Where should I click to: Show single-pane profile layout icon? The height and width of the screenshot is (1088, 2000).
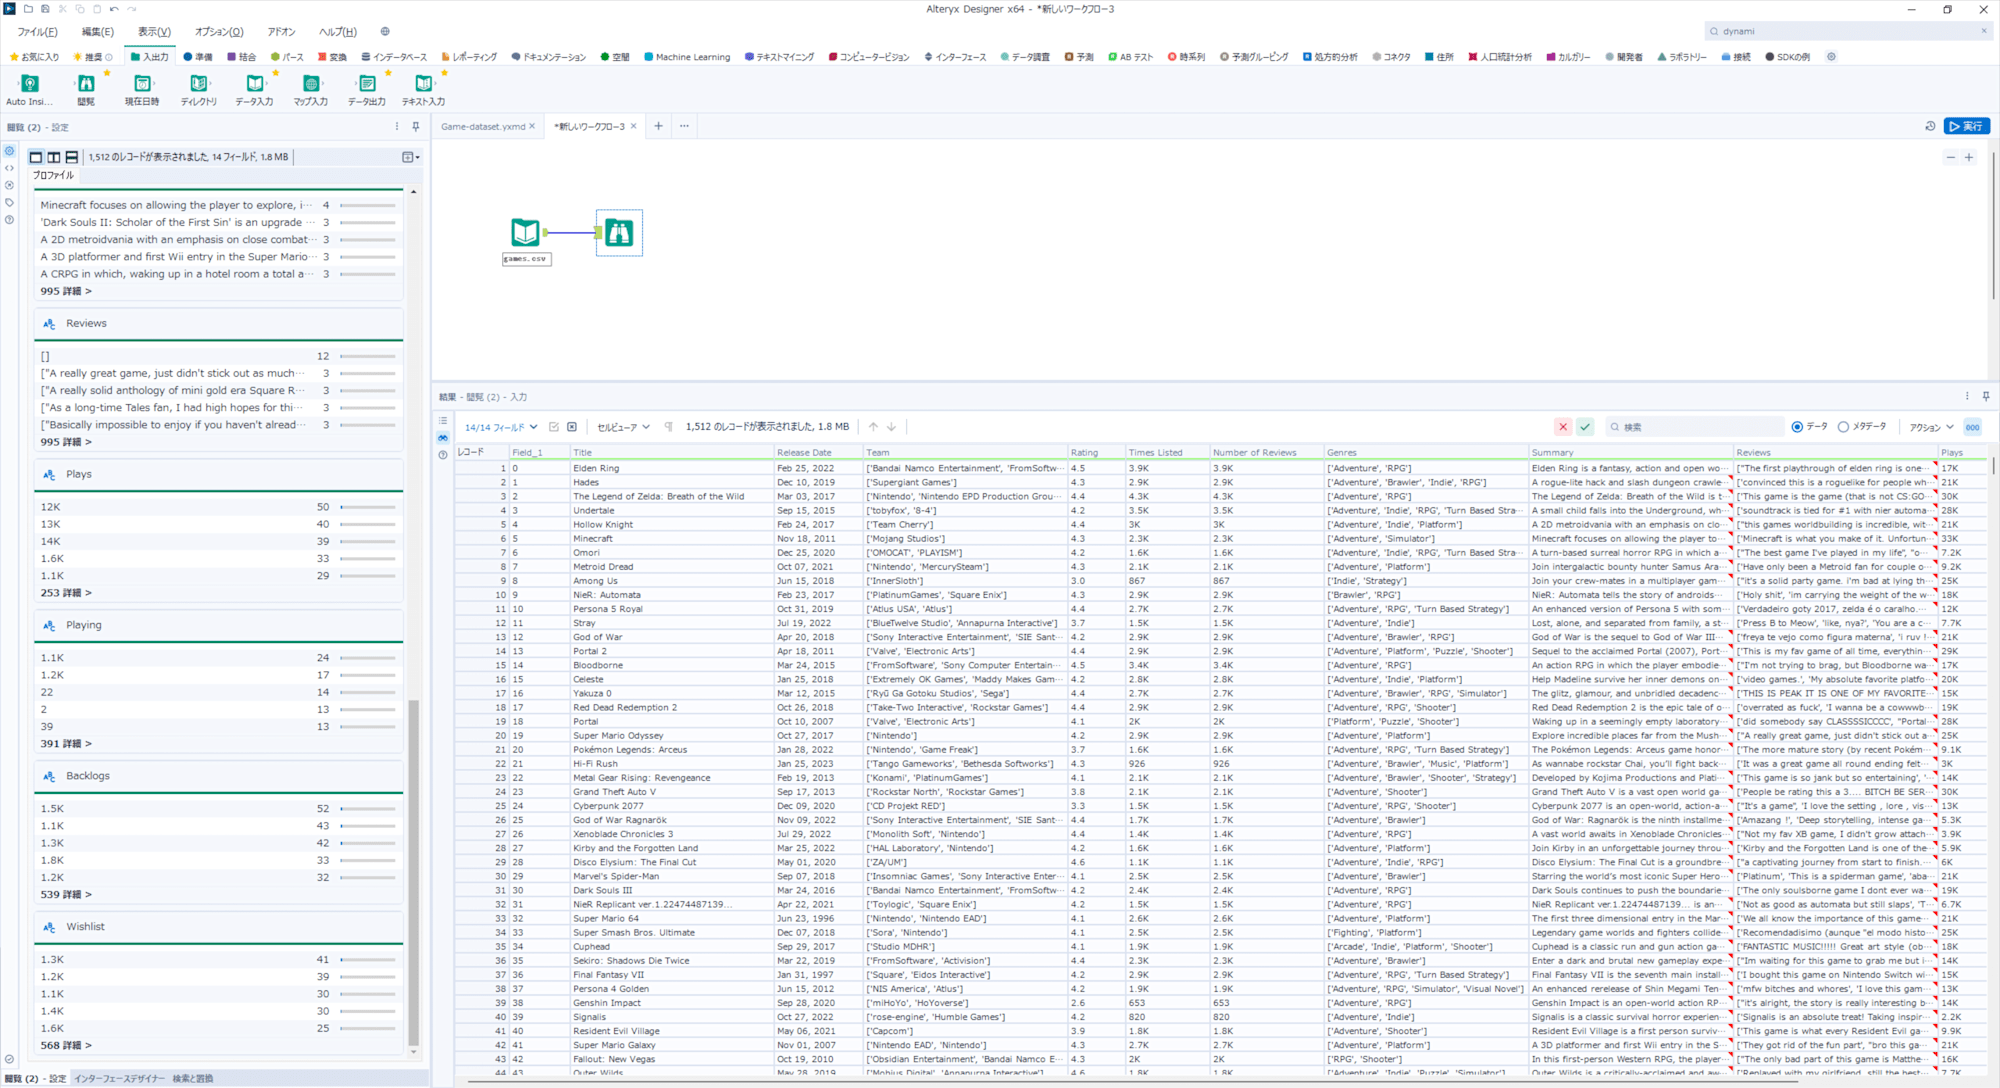click(36, 157)
